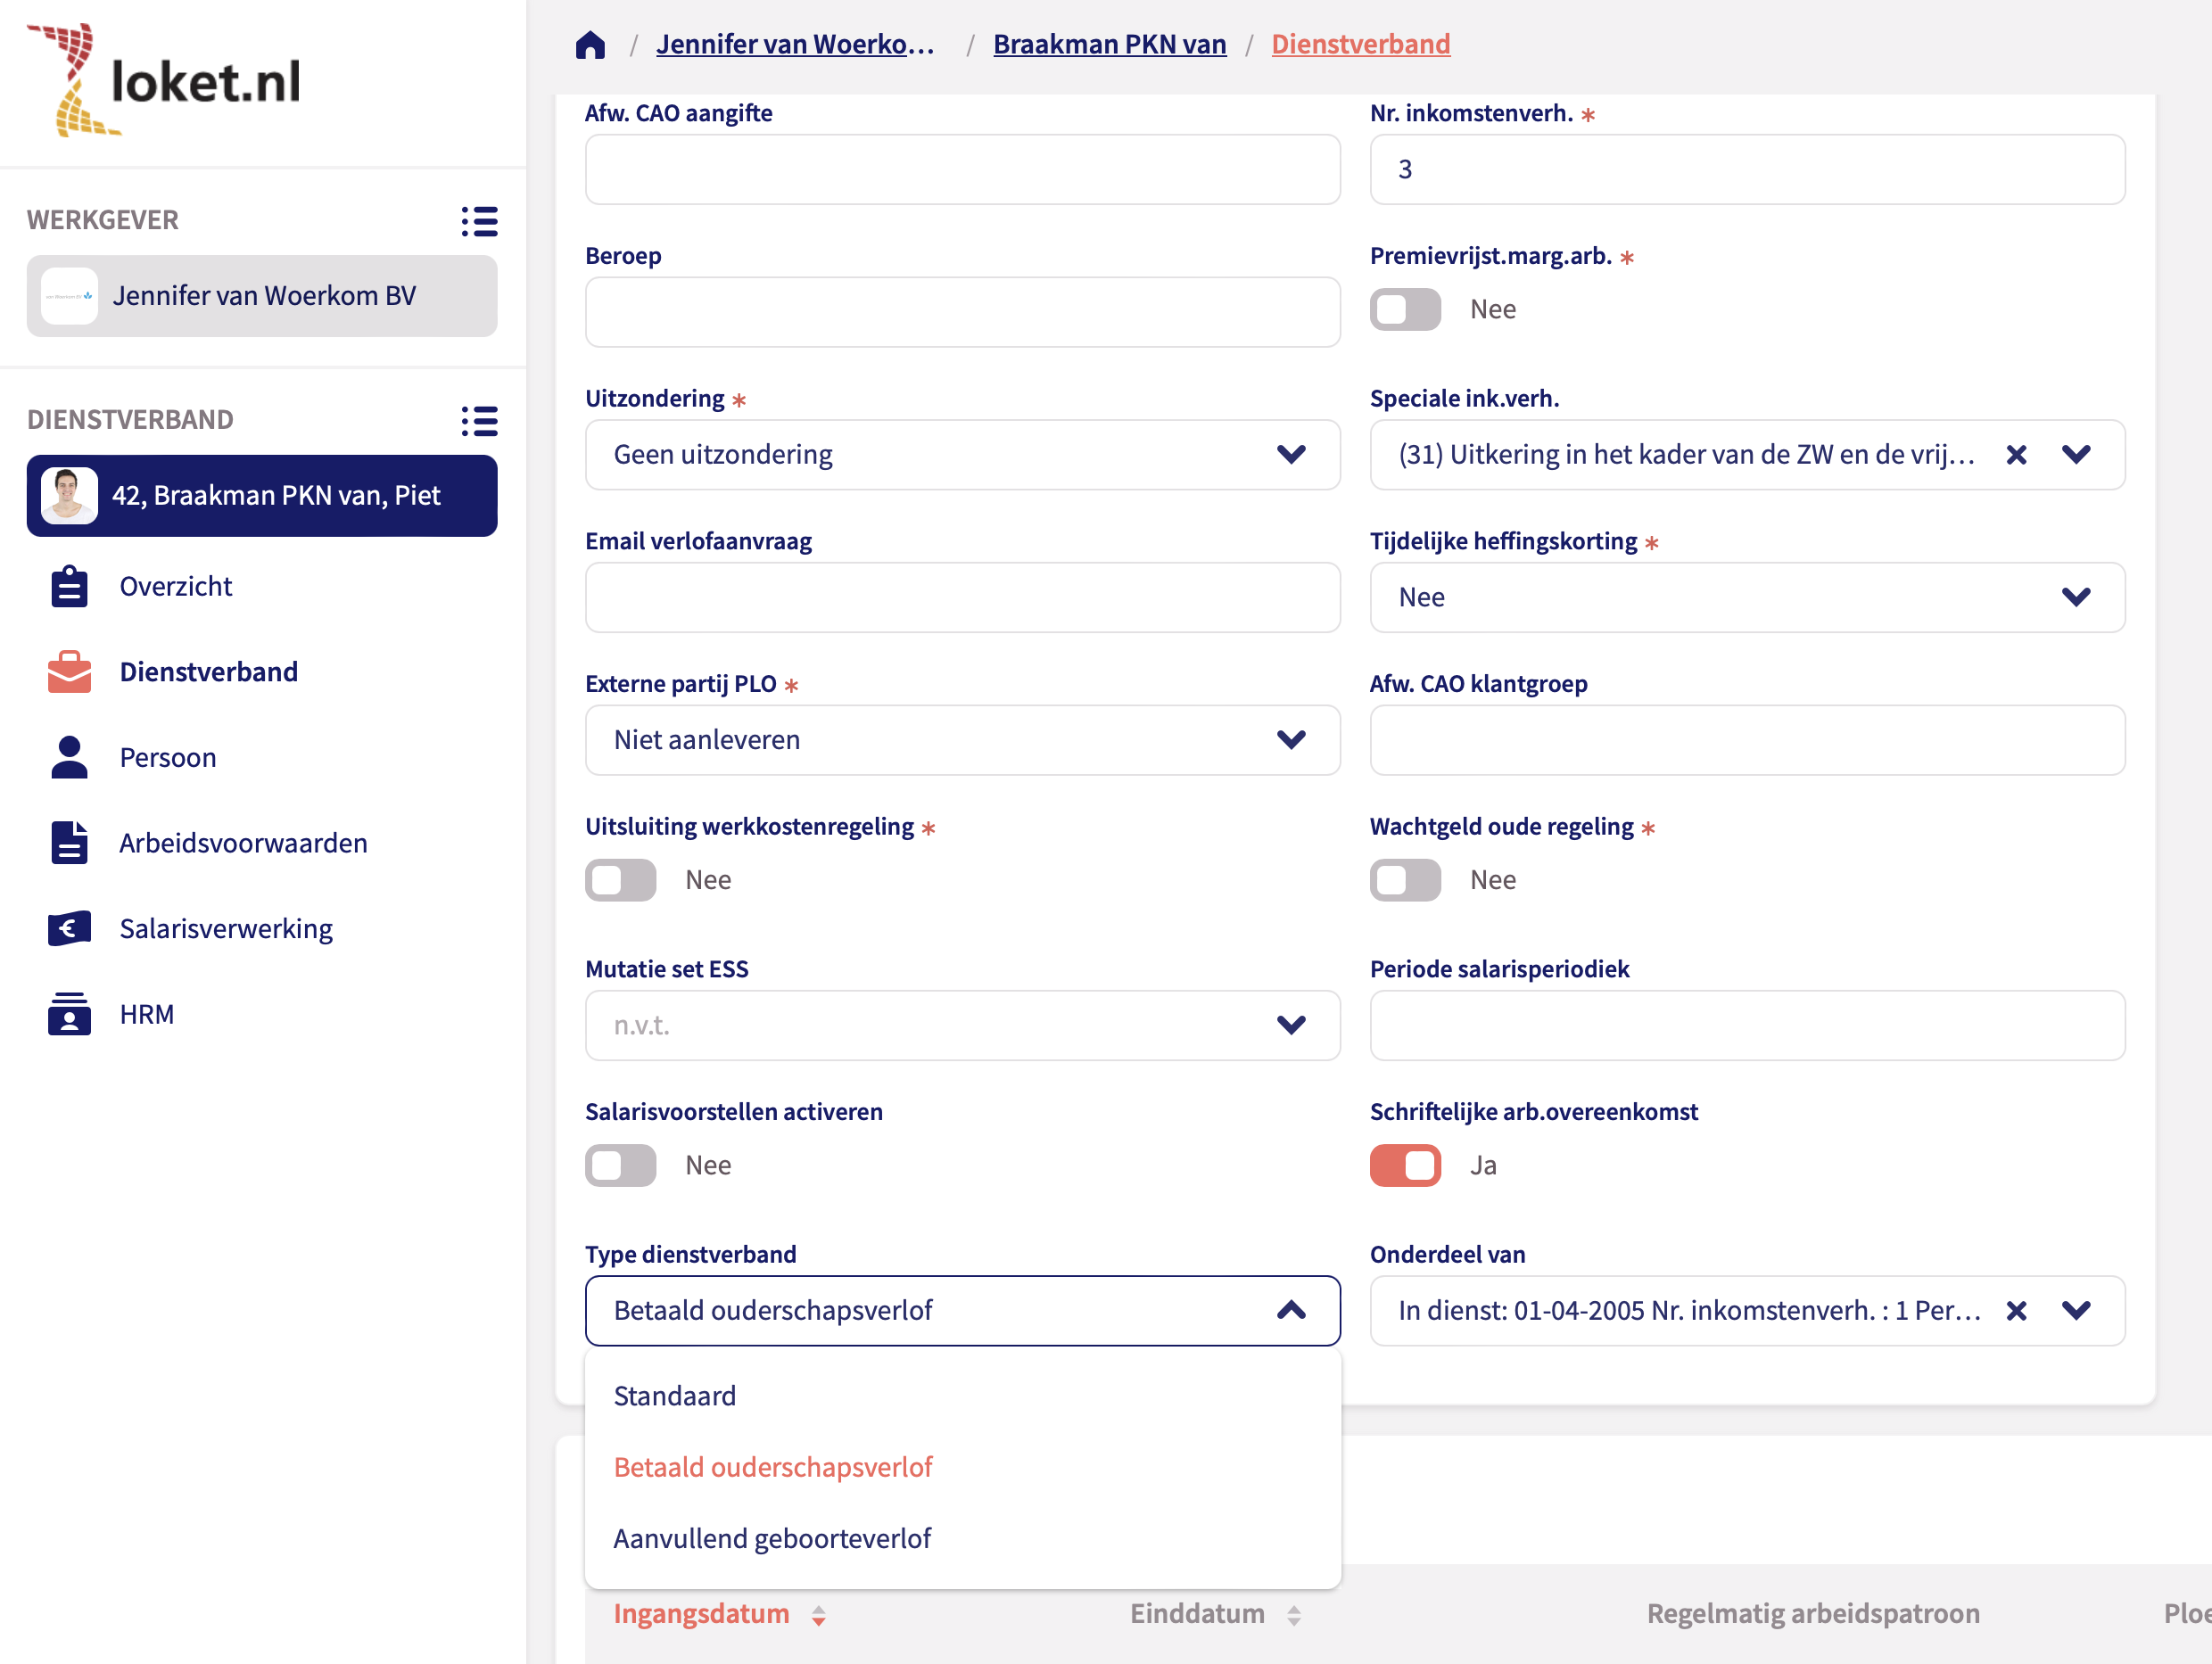Open the Uitzondering dropdown
Image resolution: width=2212 pixels, height=1664 pixels.
(x=1290, y=455)
